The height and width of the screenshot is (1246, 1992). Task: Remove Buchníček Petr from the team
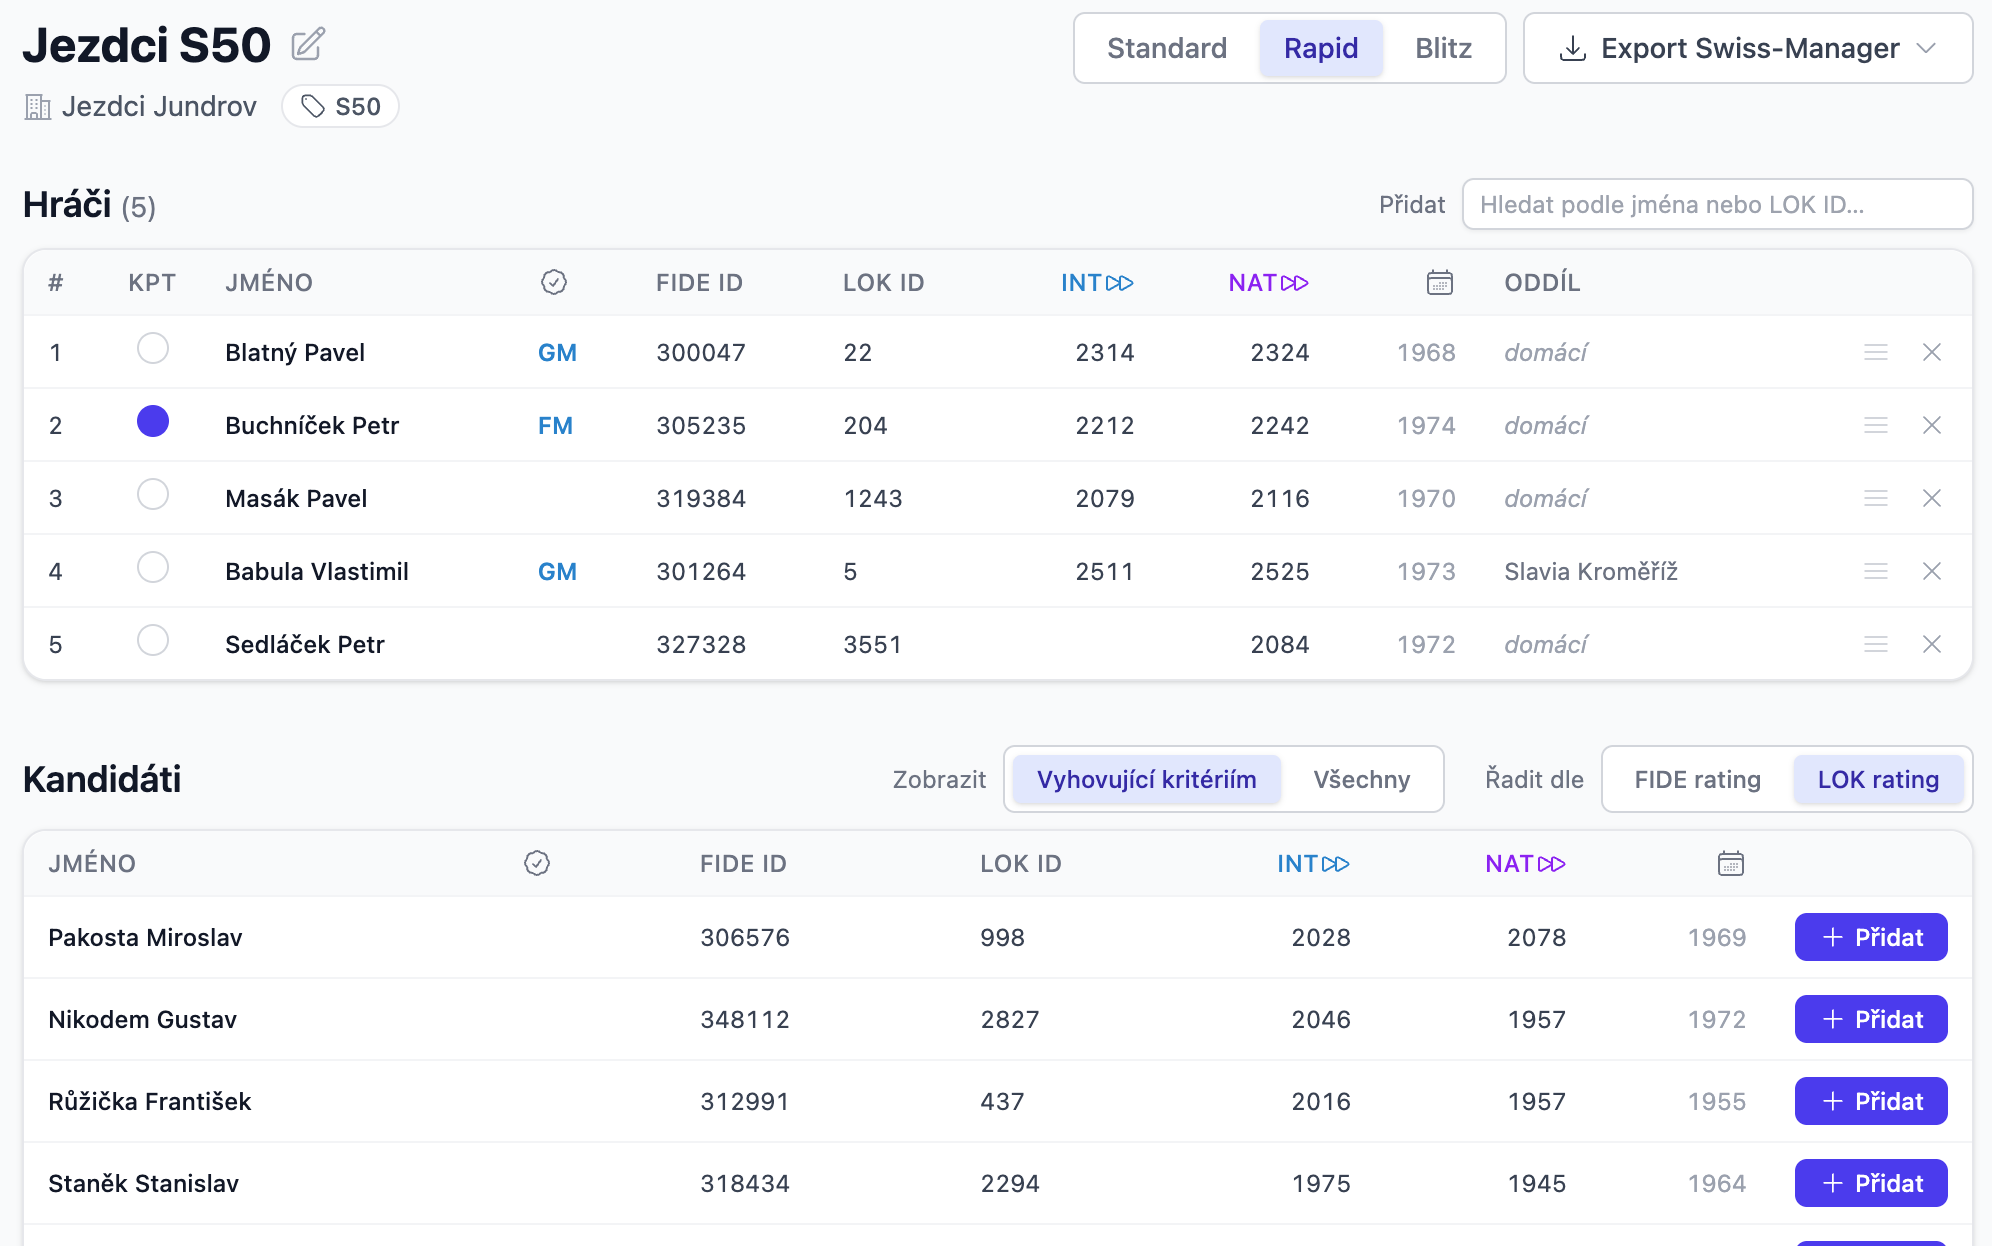[x=1932, y=425]
